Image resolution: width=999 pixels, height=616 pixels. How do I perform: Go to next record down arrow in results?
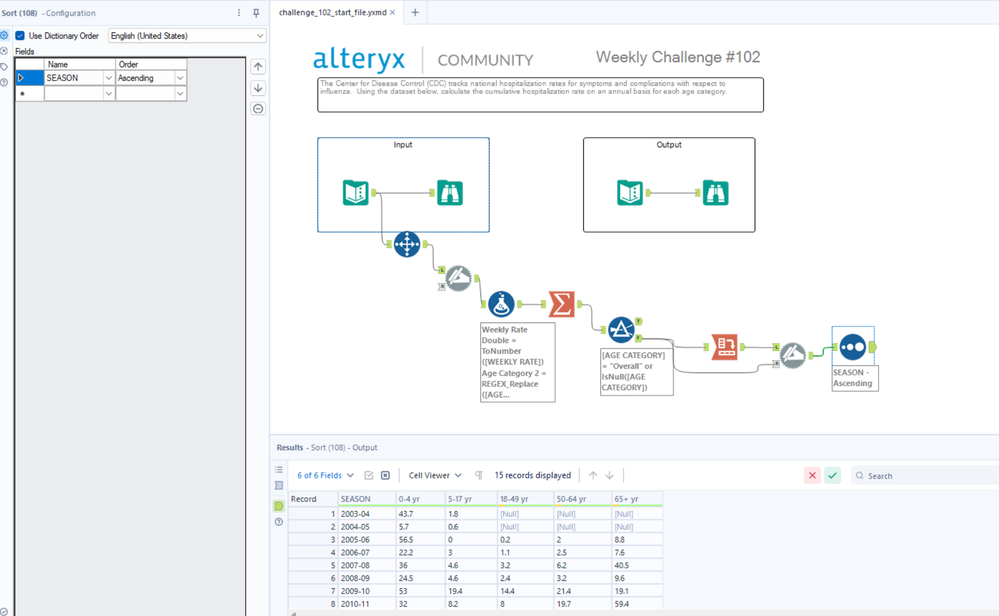point(610,475)
